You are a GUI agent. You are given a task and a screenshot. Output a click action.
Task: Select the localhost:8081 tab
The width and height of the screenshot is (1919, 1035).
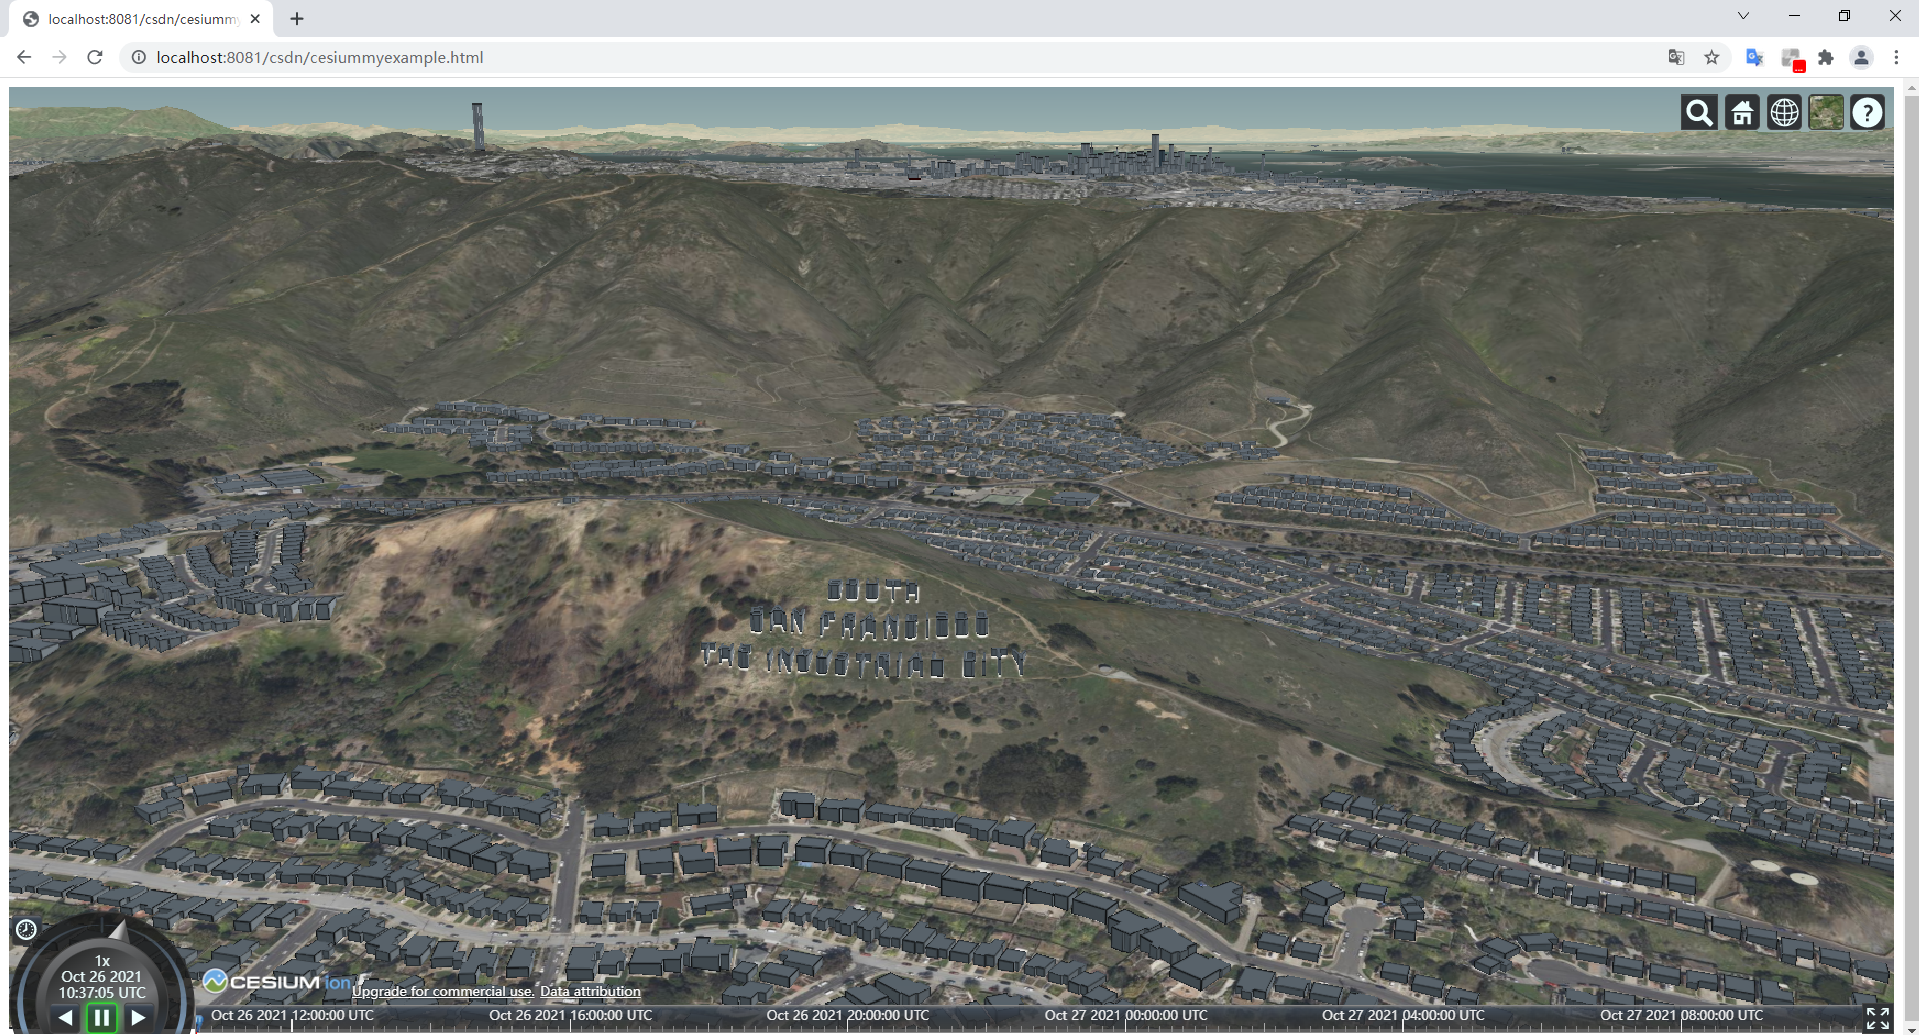tap(143, 19)
